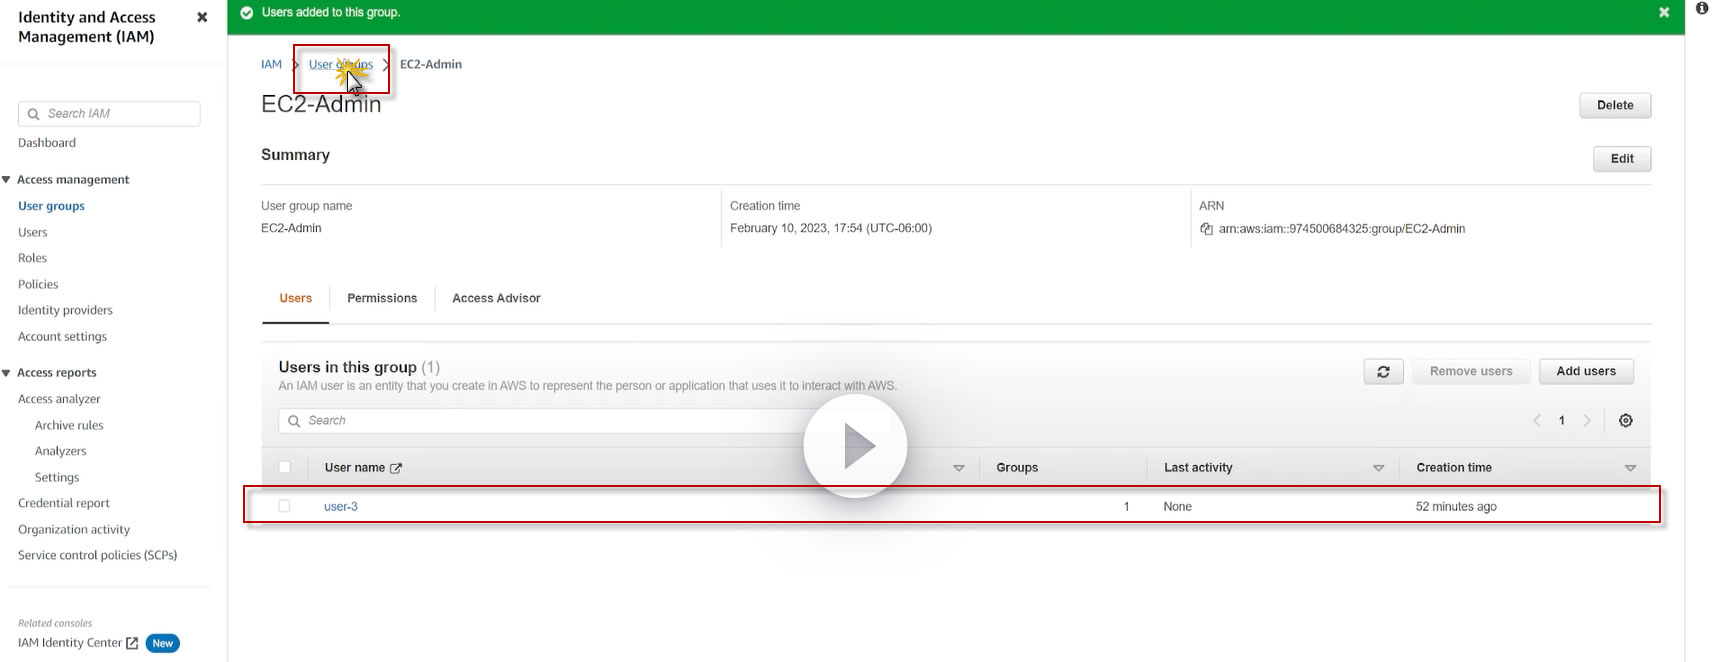Open table preferences gear icon

click(1626, 421)
